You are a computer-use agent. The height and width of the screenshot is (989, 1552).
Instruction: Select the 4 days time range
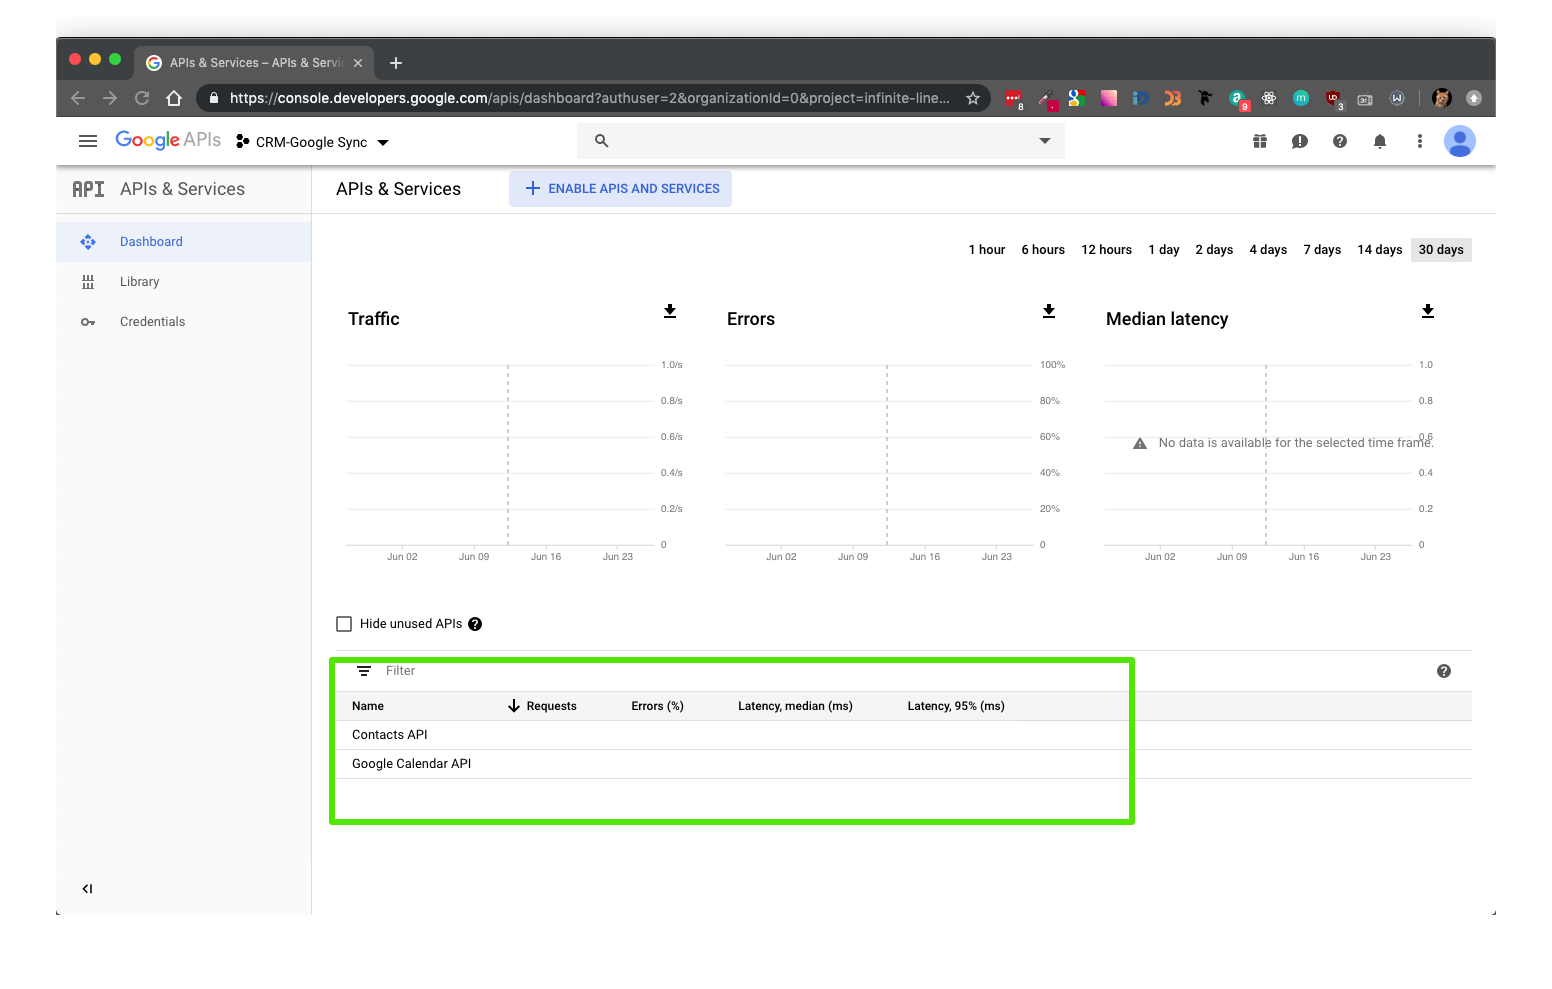click(x=1268, y=250)
